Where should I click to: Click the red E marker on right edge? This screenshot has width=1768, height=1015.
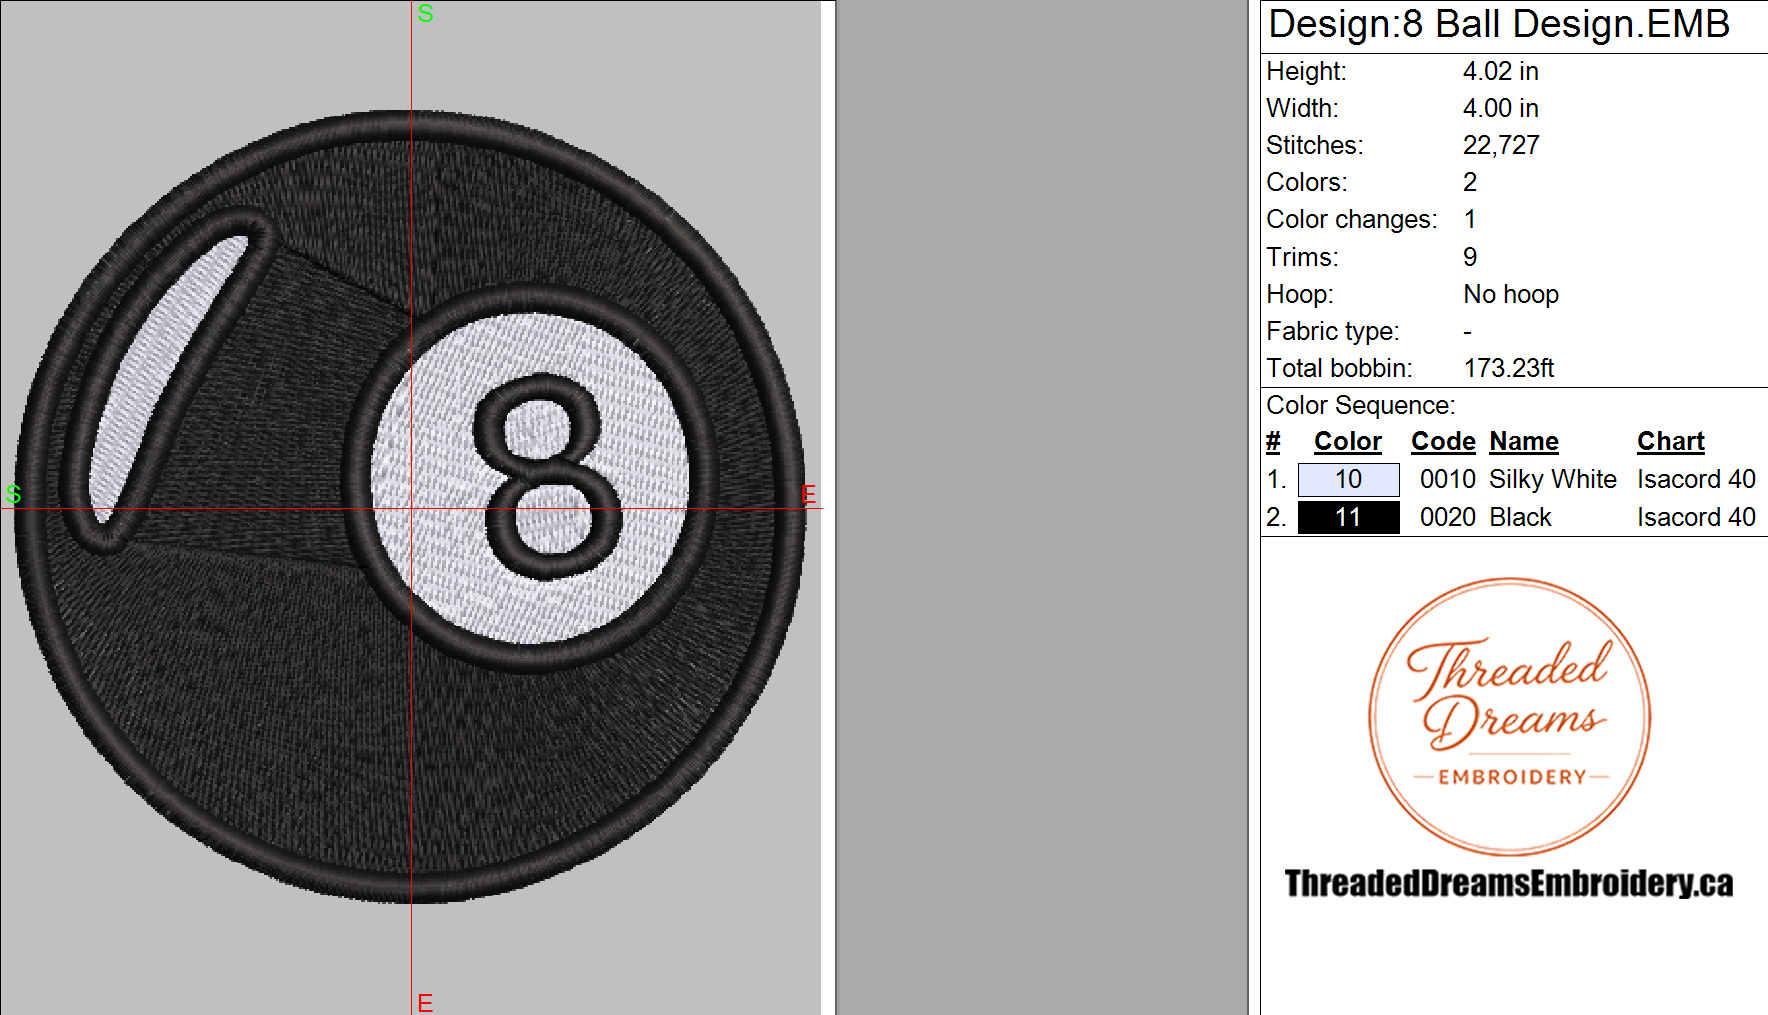(808, 494)
